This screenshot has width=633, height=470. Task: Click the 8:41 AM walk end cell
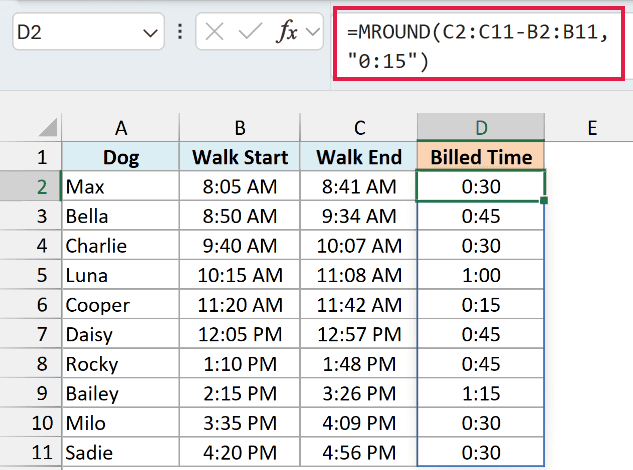(x=359, y=186)
